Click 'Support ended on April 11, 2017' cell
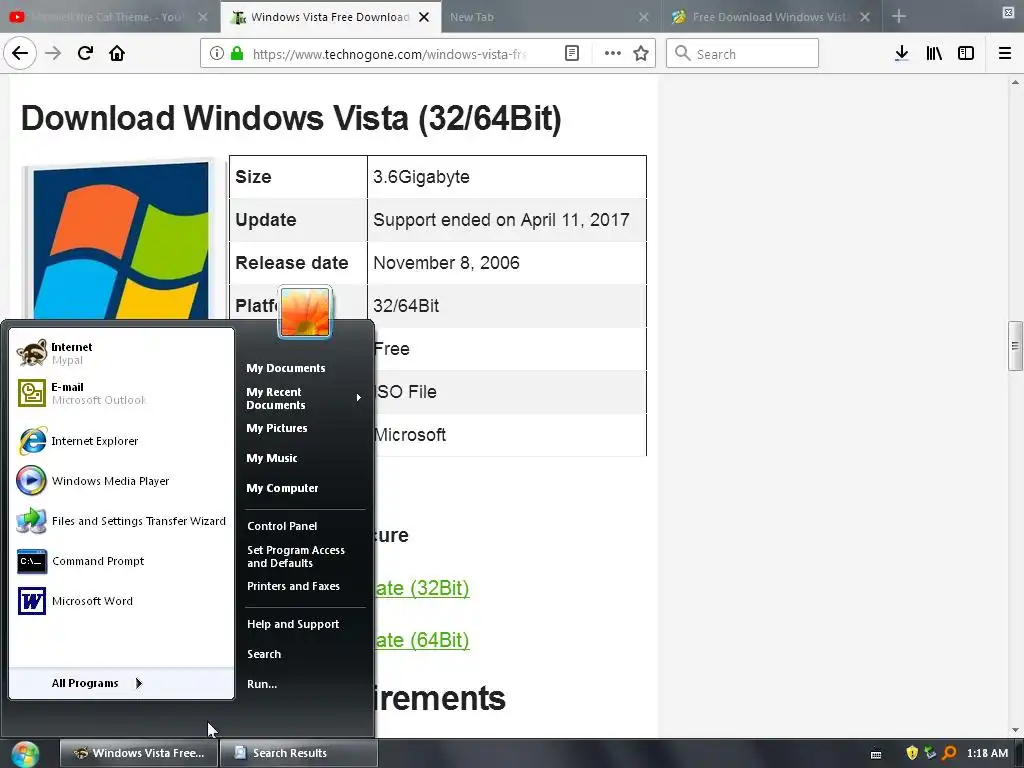1024x768 pixels. (x=507, y=220)
